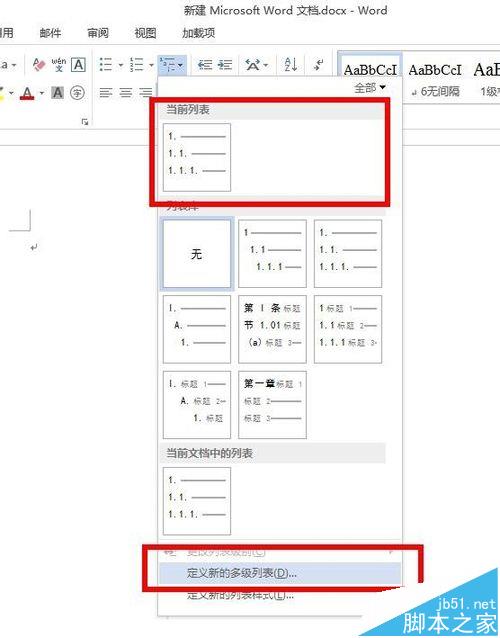Click the increase indent icon

(x=225, y=64)
